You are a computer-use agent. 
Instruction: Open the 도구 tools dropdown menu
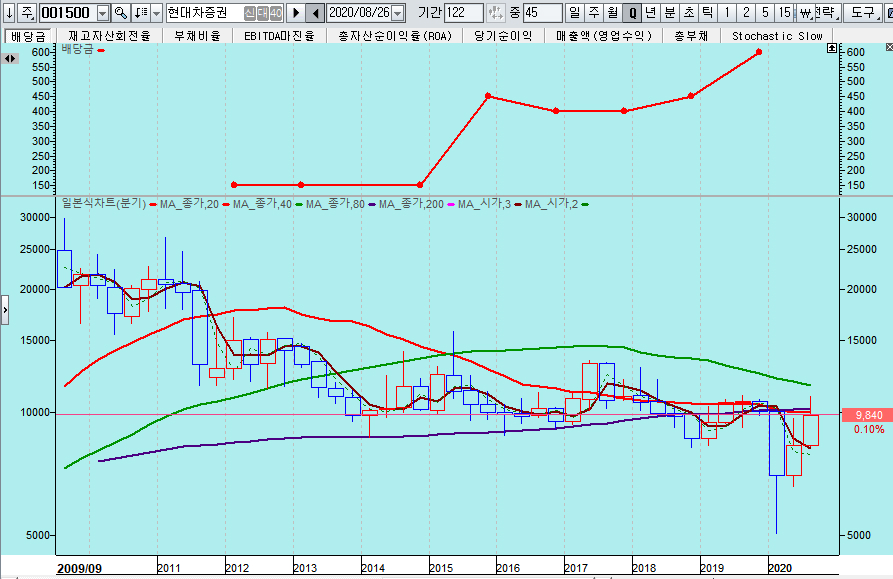[x=864, y=13]
